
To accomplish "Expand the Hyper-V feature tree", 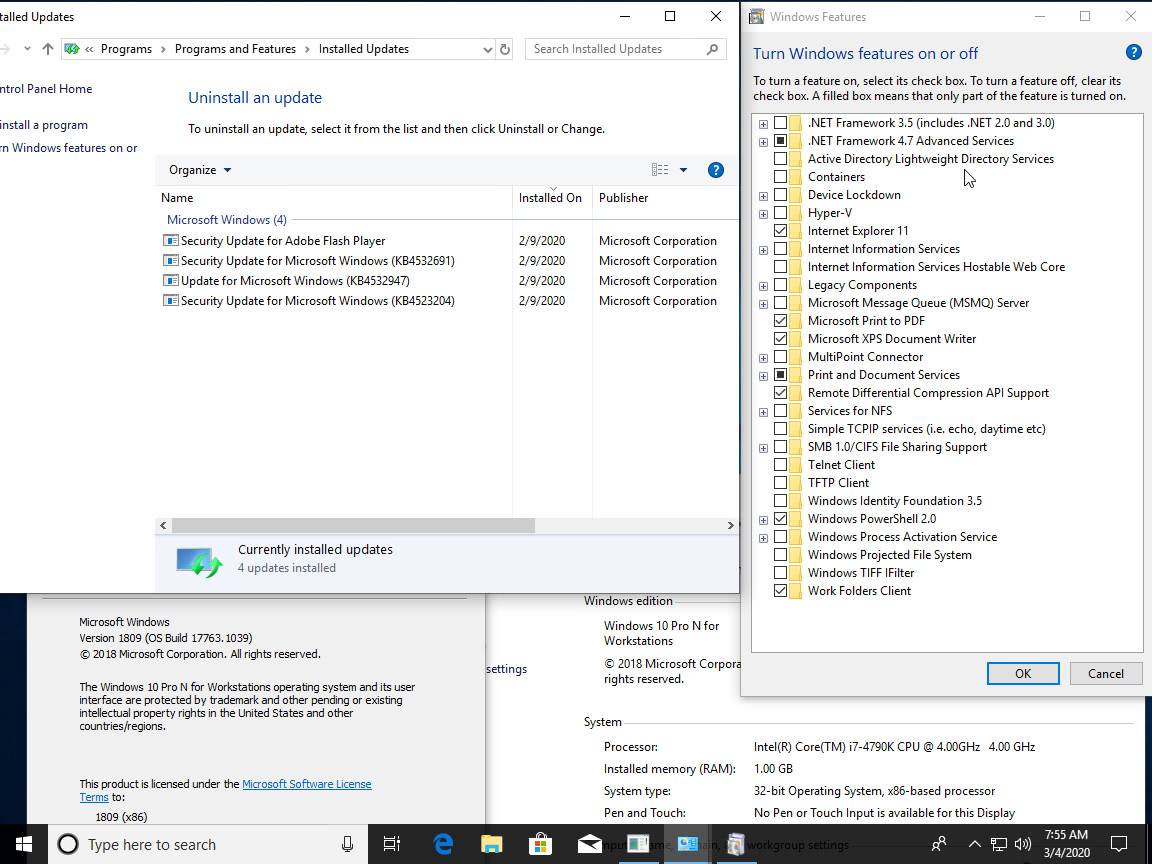I will coord(763,214).
